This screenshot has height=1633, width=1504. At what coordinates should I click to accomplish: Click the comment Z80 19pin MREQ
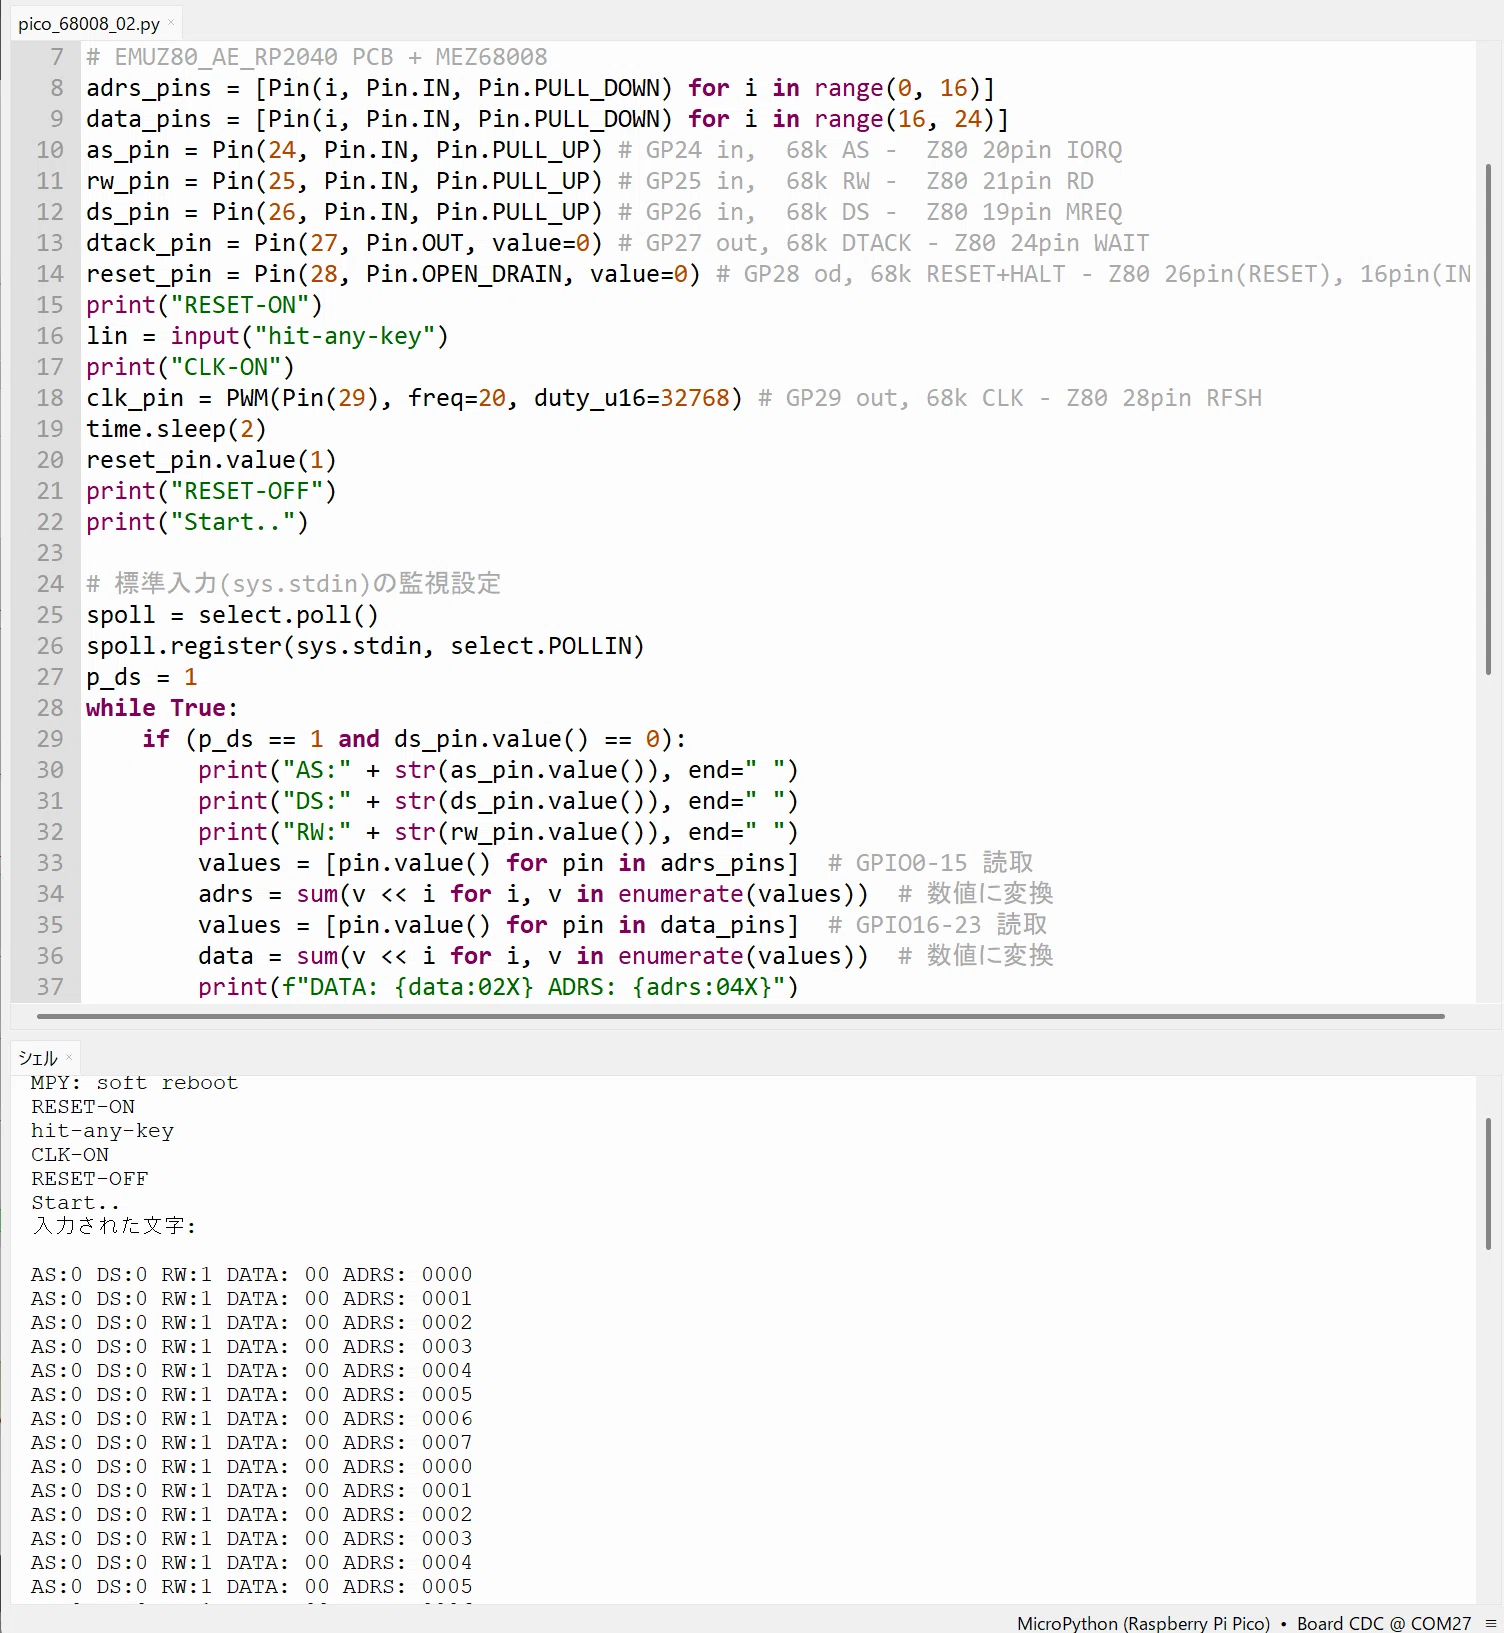(1024, 212)
